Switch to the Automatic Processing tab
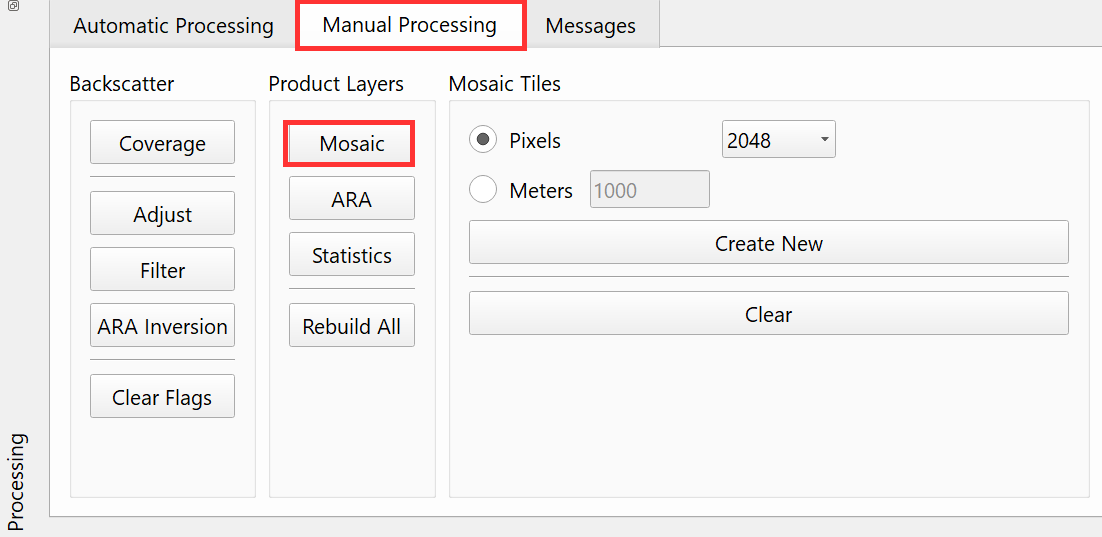 [173, 25]
